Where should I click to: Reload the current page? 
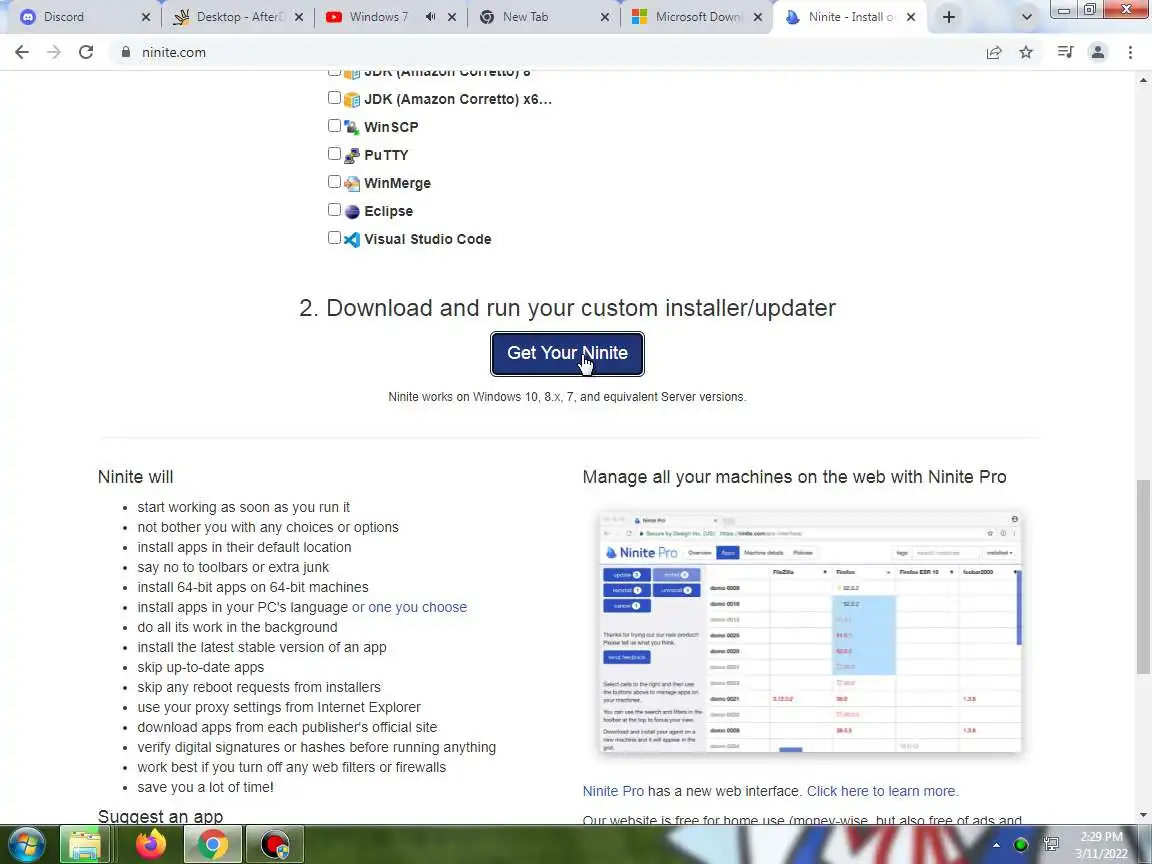coord(86,52)
